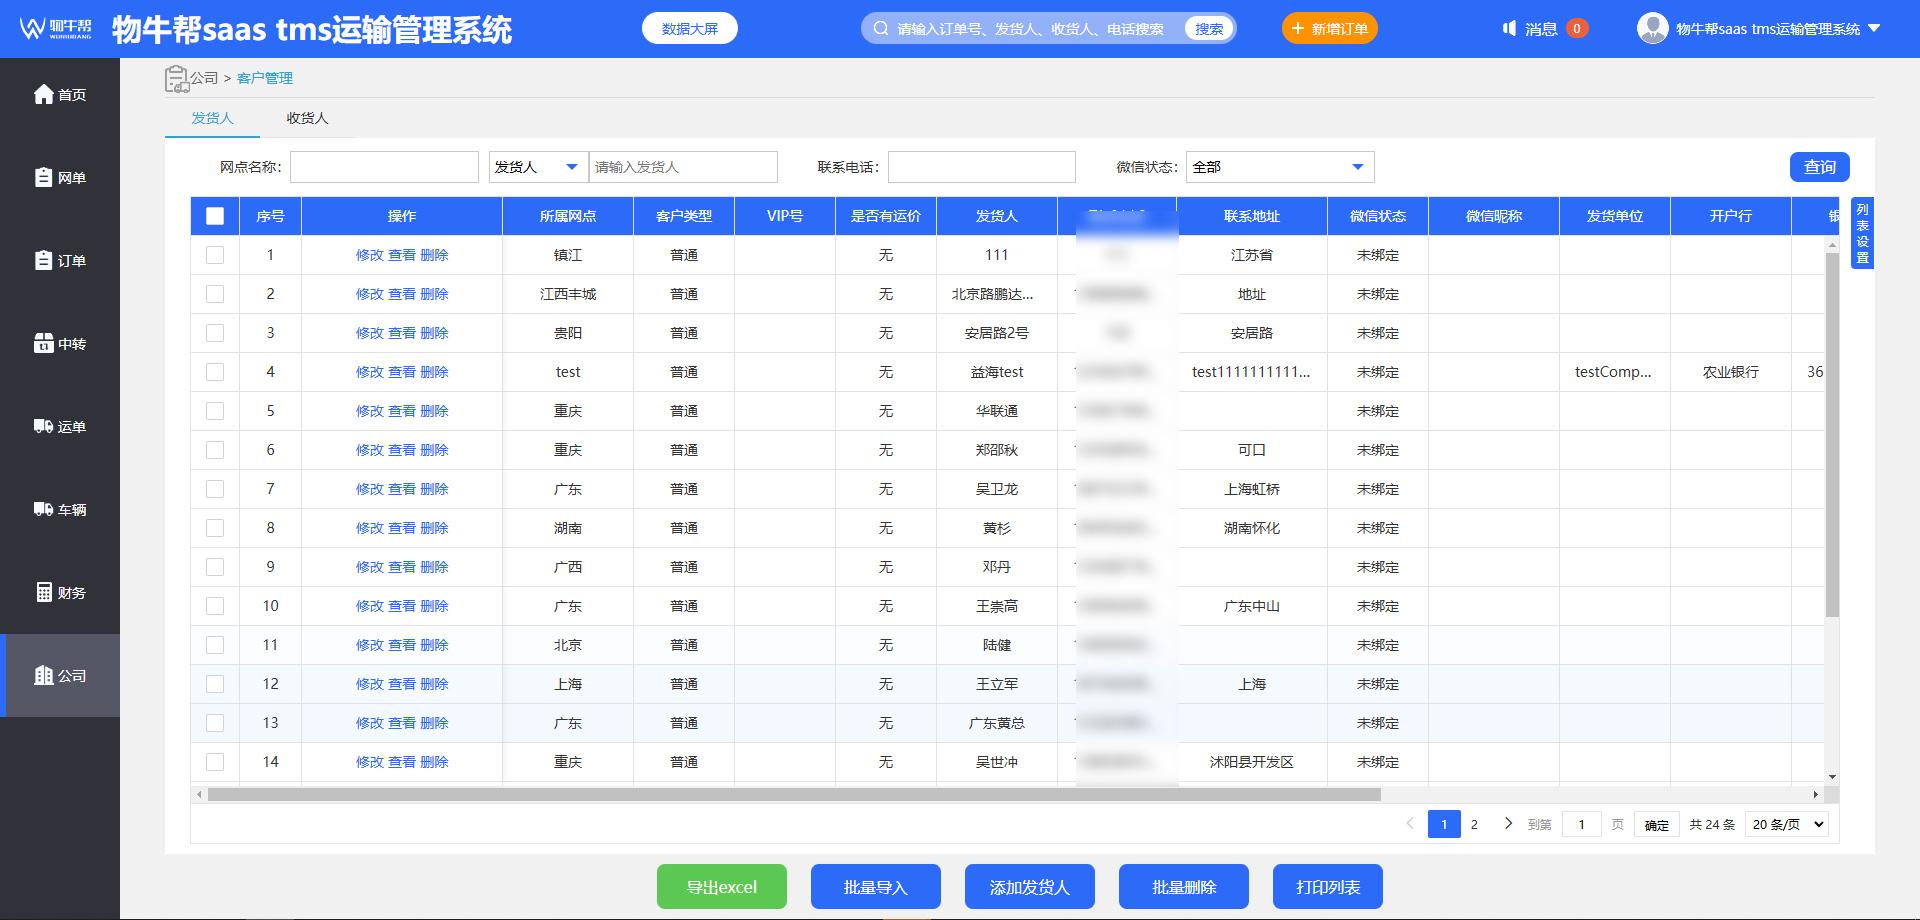Click the 网点名称 input field
This screenshot has width=1920, height=920.
384,167
